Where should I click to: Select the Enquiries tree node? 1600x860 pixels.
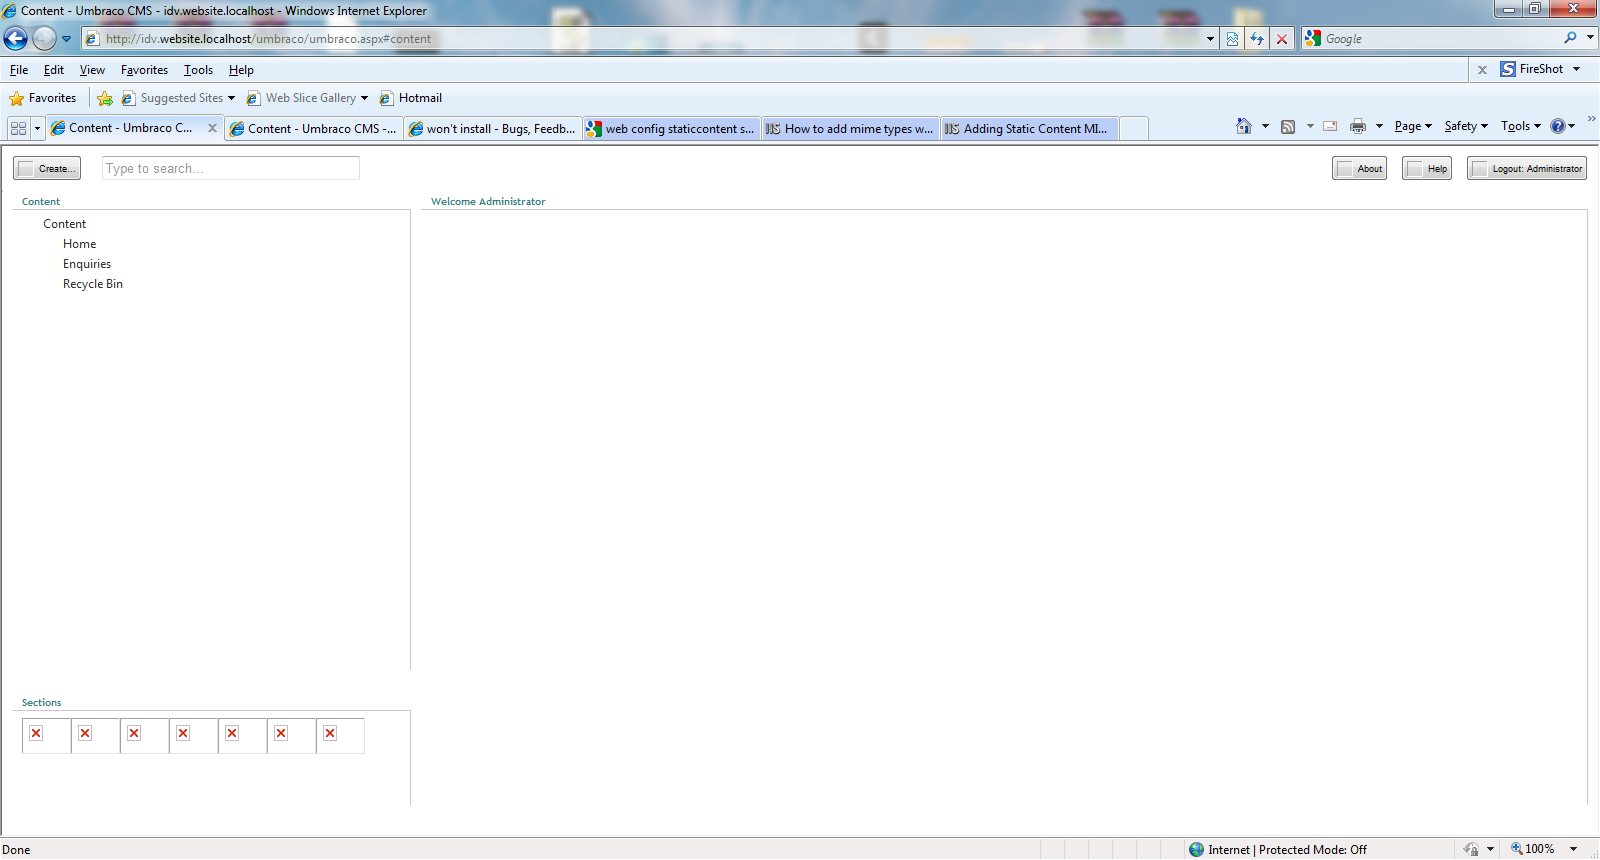(87, 264)
